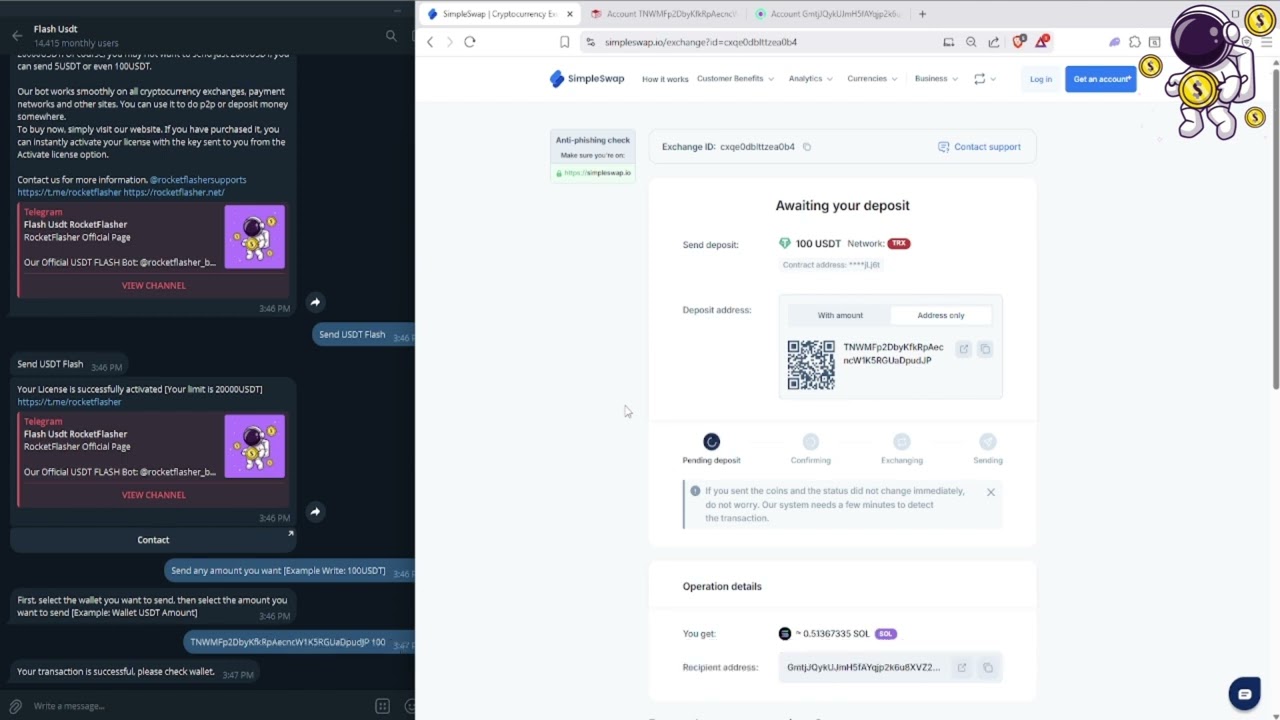The width and height of the screenshot is (1280, 720).
Task: Click the SimpleSwap logo
Action: (587, 79)
